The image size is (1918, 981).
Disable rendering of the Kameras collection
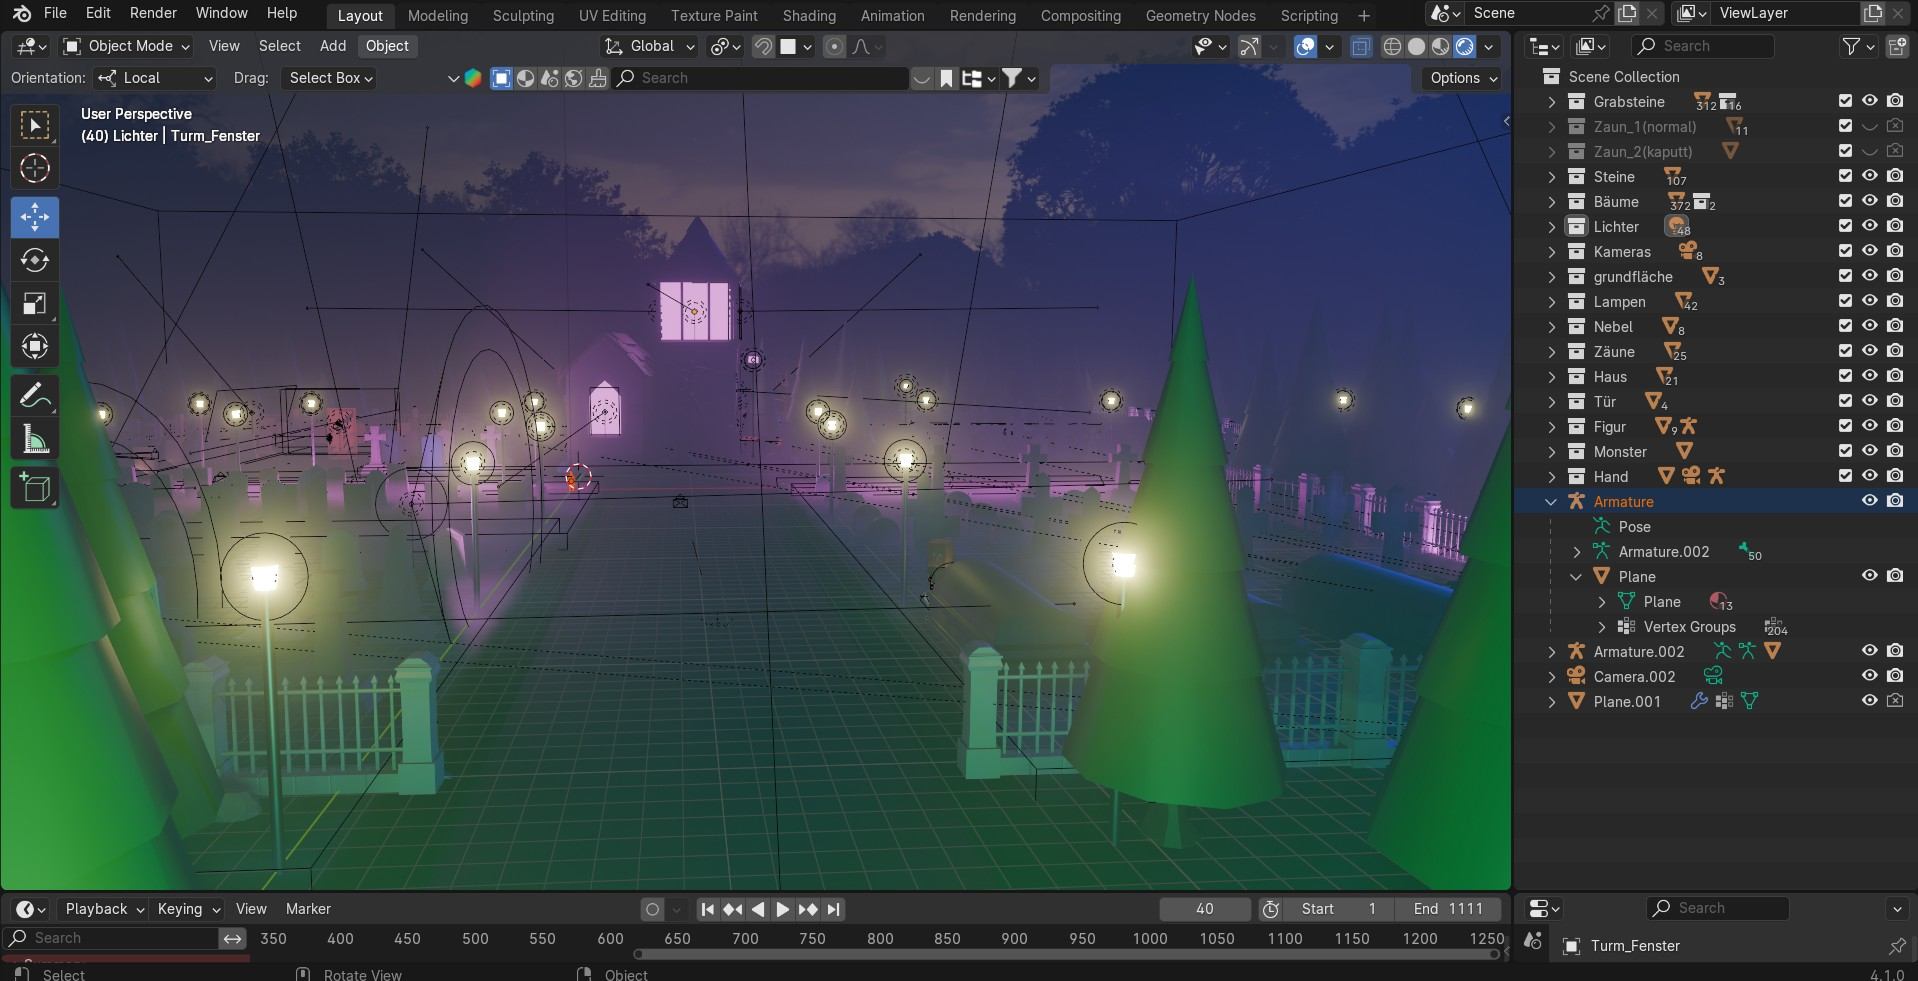(x=1895, y=251)
